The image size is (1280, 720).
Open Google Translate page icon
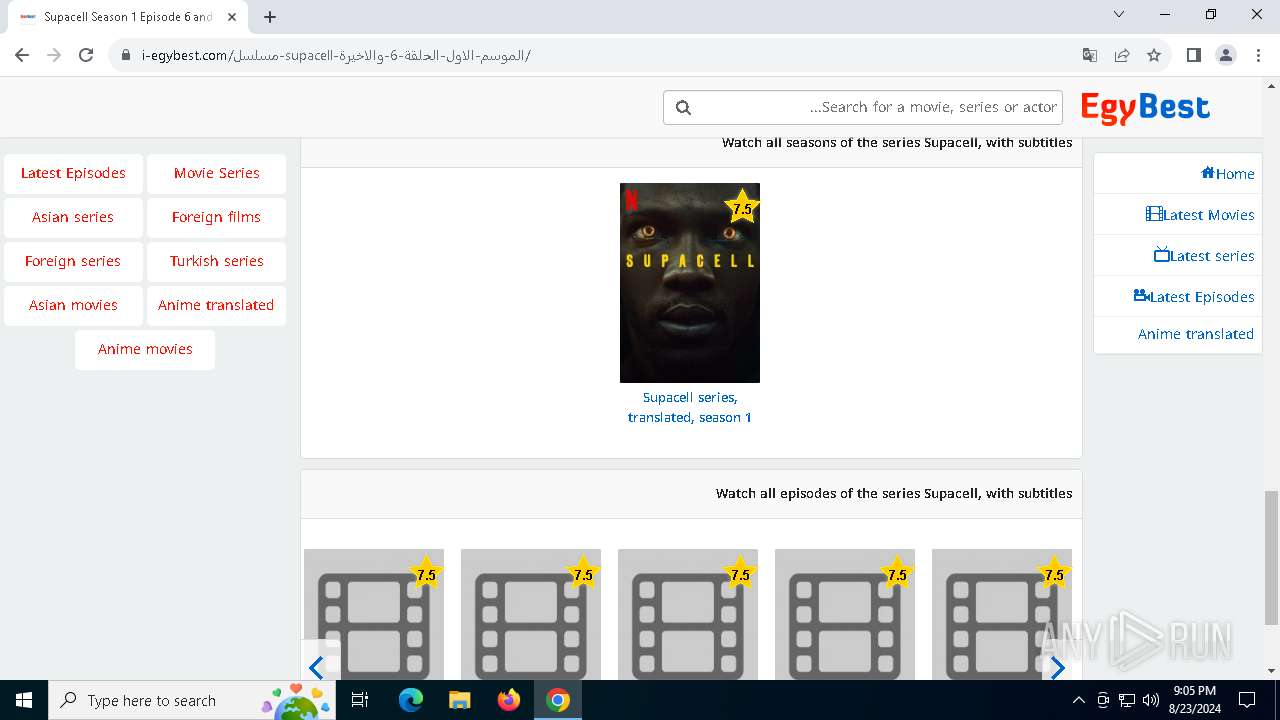coord(1090,55)
